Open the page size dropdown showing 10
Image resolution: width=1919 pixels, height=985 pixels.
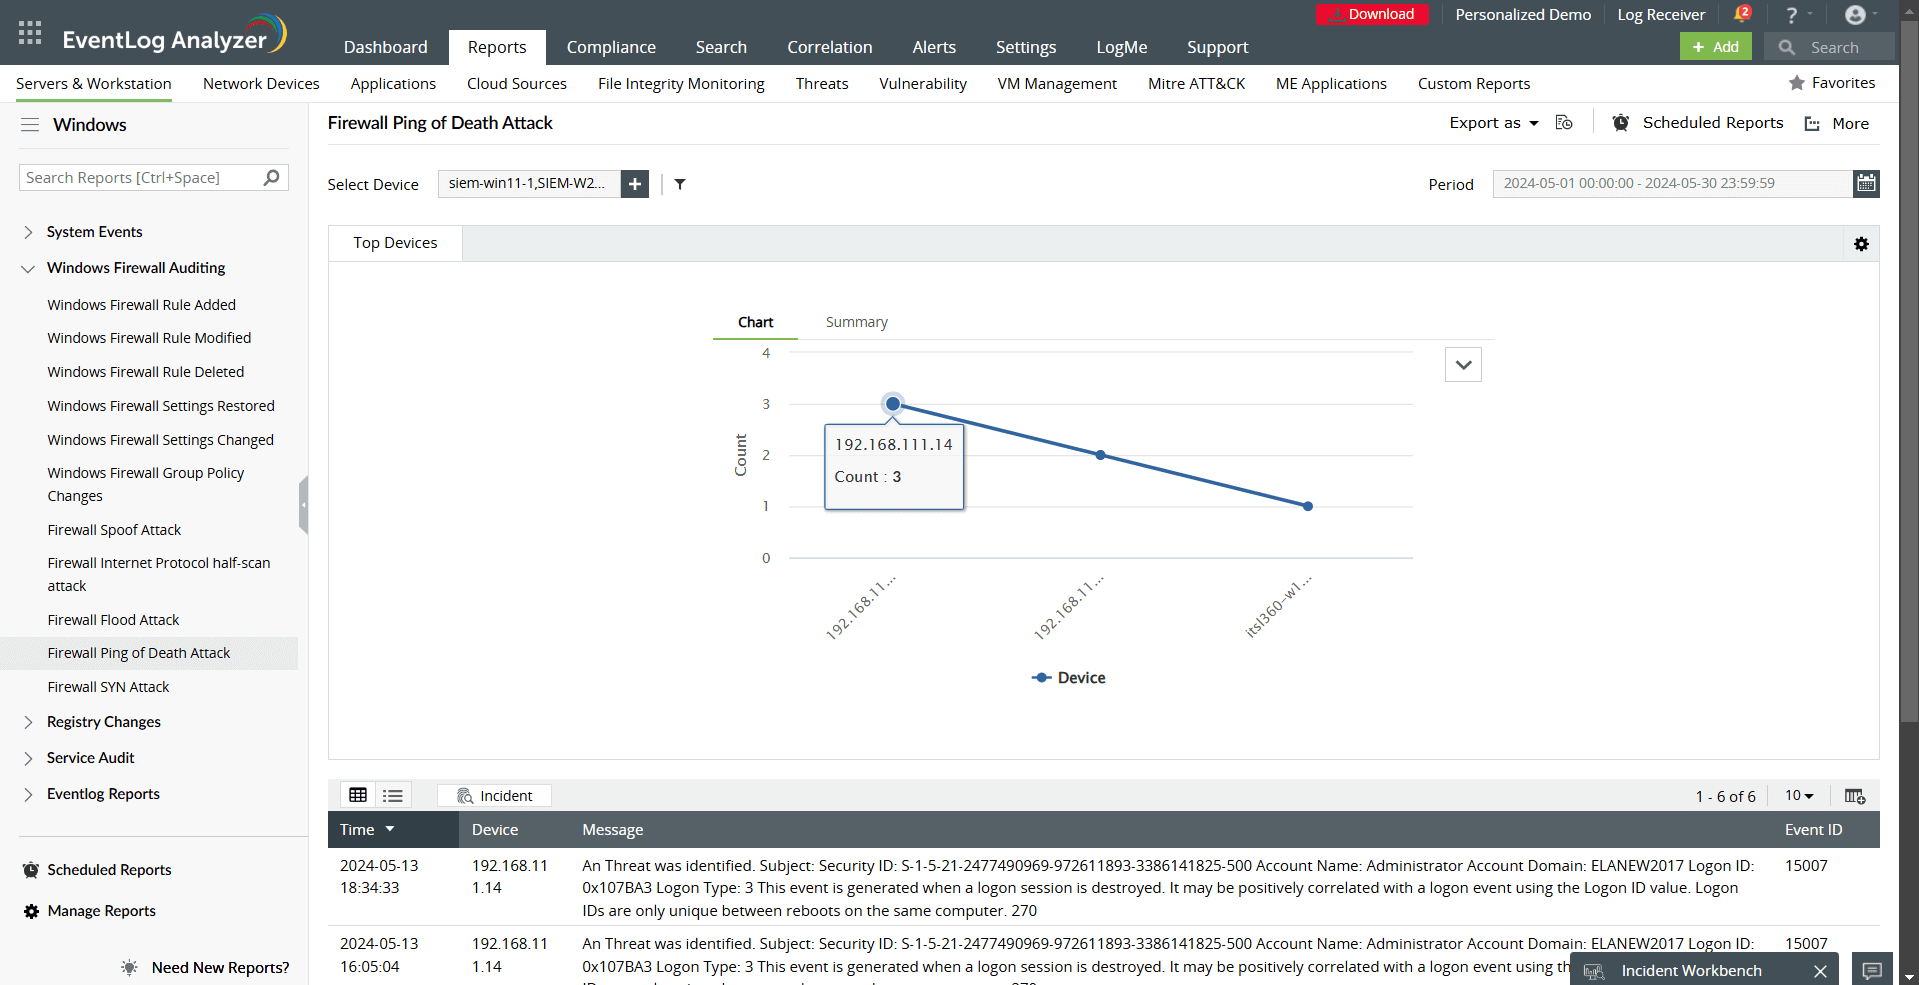point(1798,795)
